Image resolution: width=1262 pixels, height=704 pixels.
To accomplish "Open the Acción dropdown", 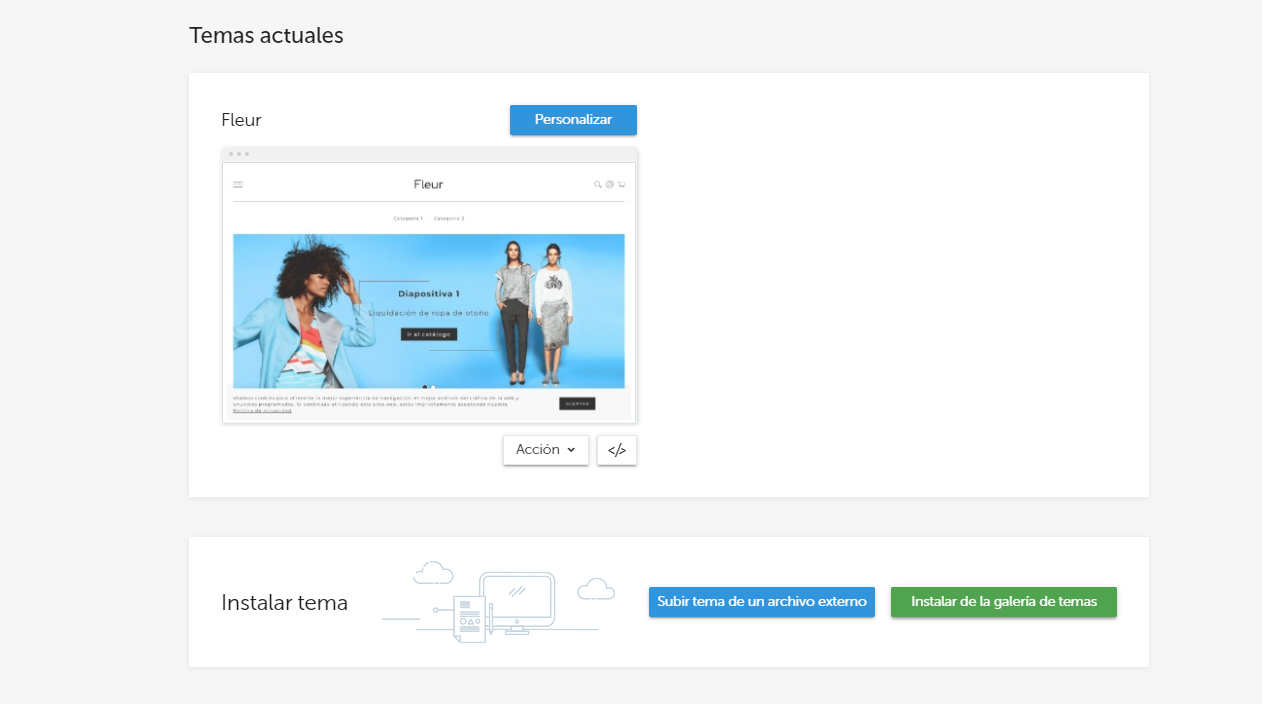I will (546, 450).
